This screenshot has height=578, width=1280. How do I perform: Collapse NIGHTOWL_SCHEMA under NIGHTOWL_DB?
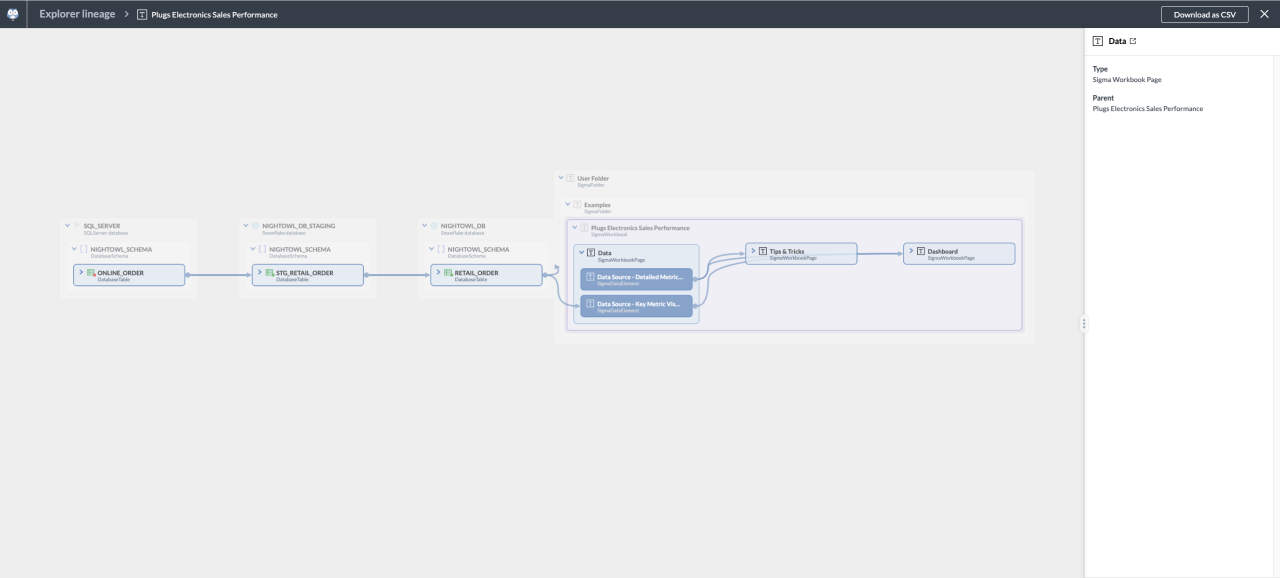coord(431,249)
